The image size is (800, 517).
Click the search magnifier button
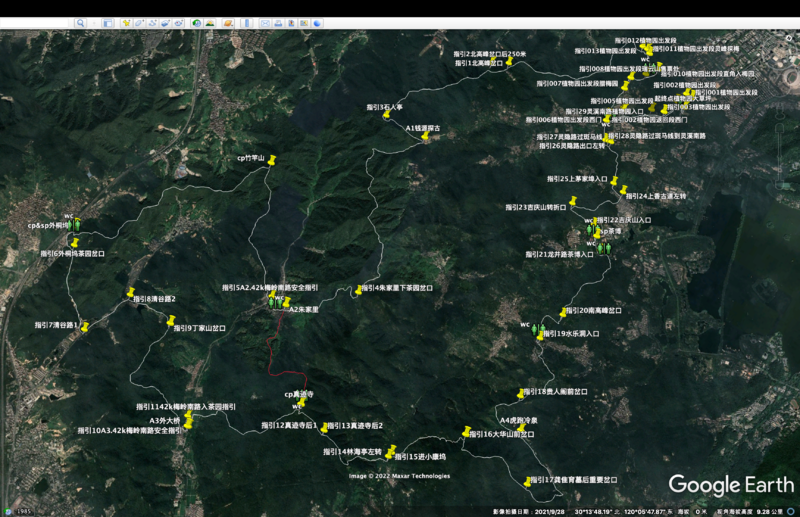79,22
